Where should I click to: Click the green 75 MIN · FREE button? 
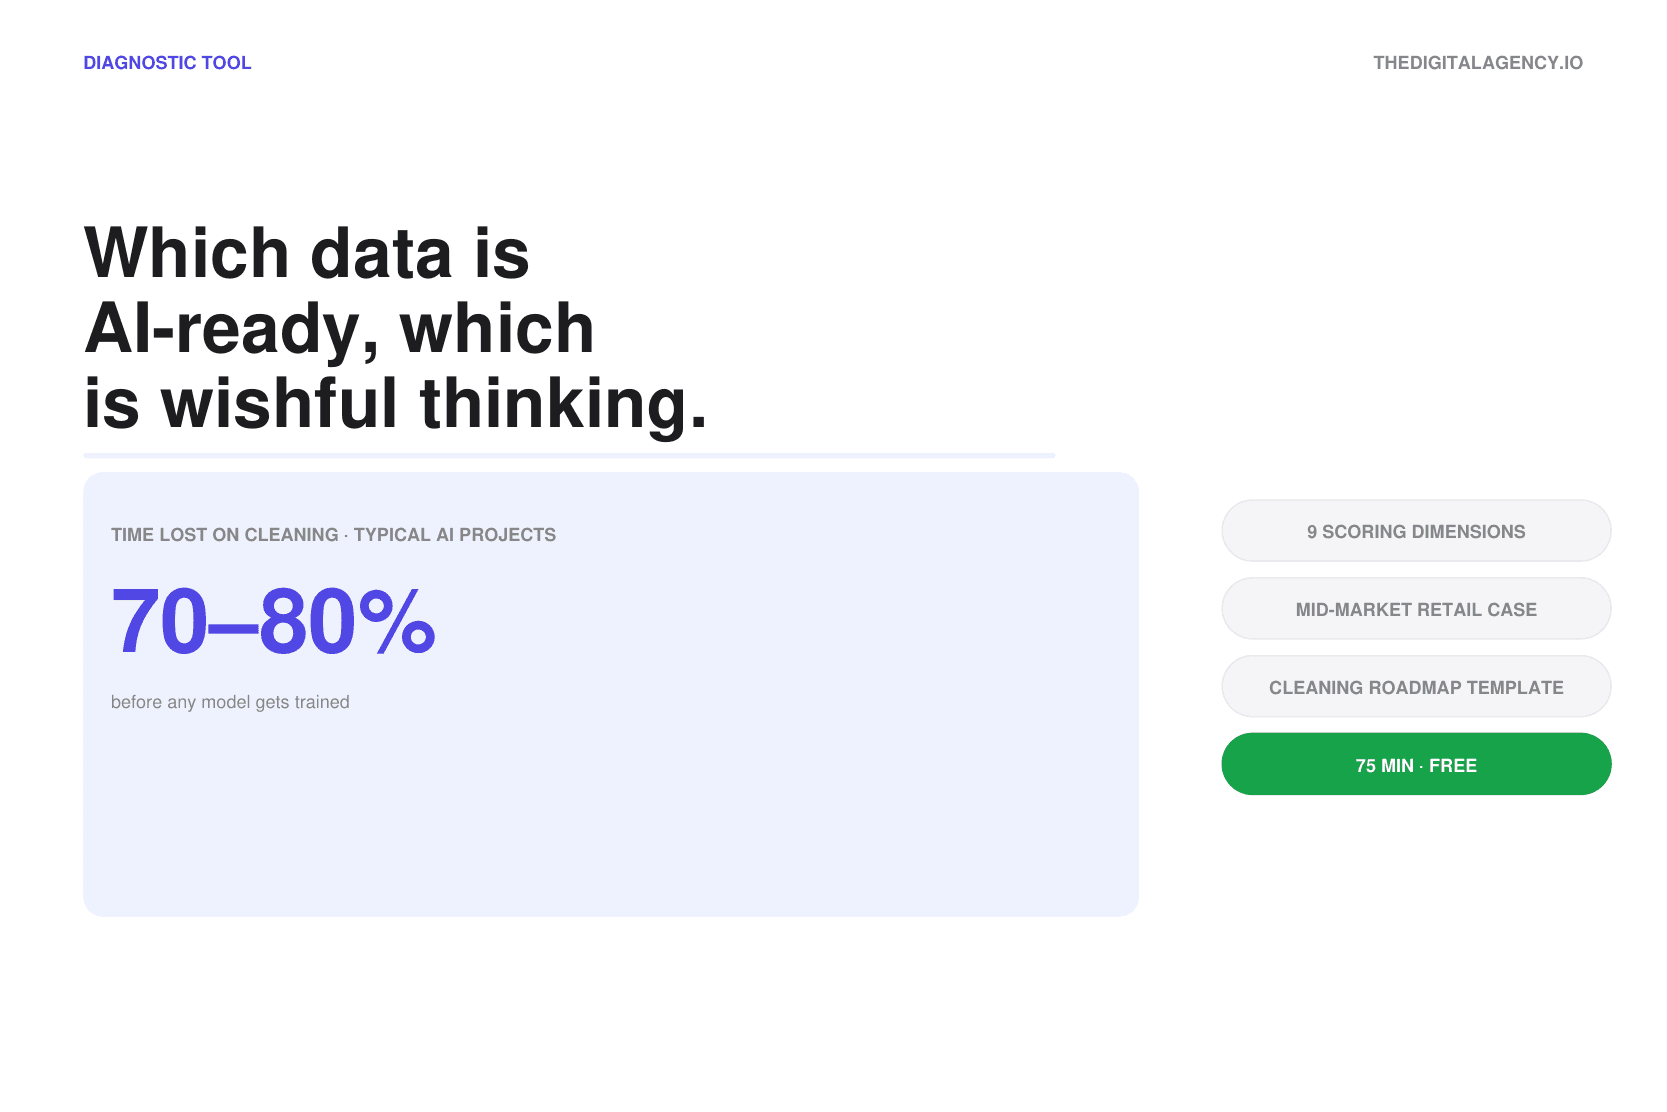tap(1416, 765)
